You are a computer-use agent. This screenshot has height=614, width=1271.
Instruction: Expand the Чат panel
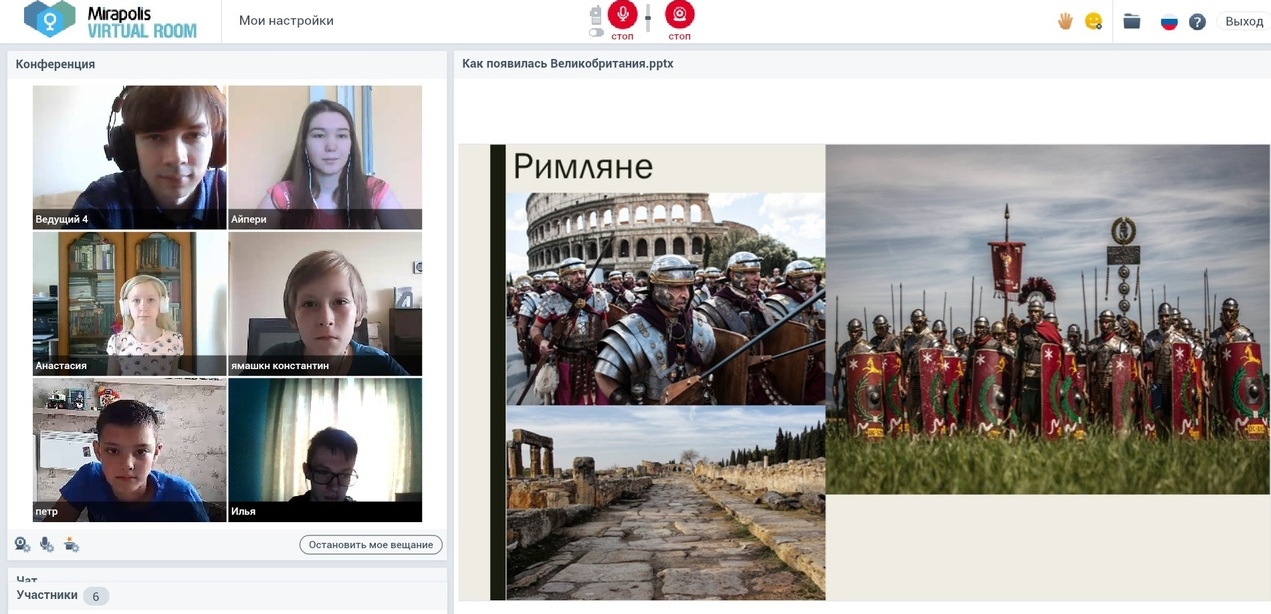click(27, 578)
